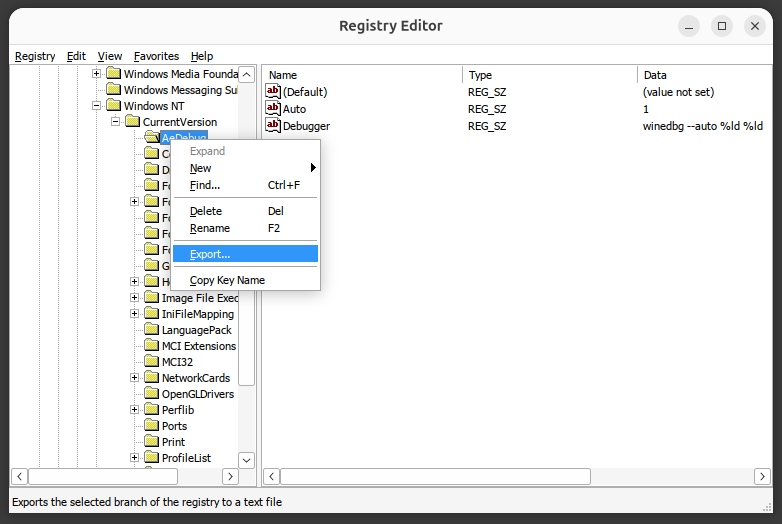782x524 pixels.
Task: Click the Windows NT folder icon
Action: (114, 106)
